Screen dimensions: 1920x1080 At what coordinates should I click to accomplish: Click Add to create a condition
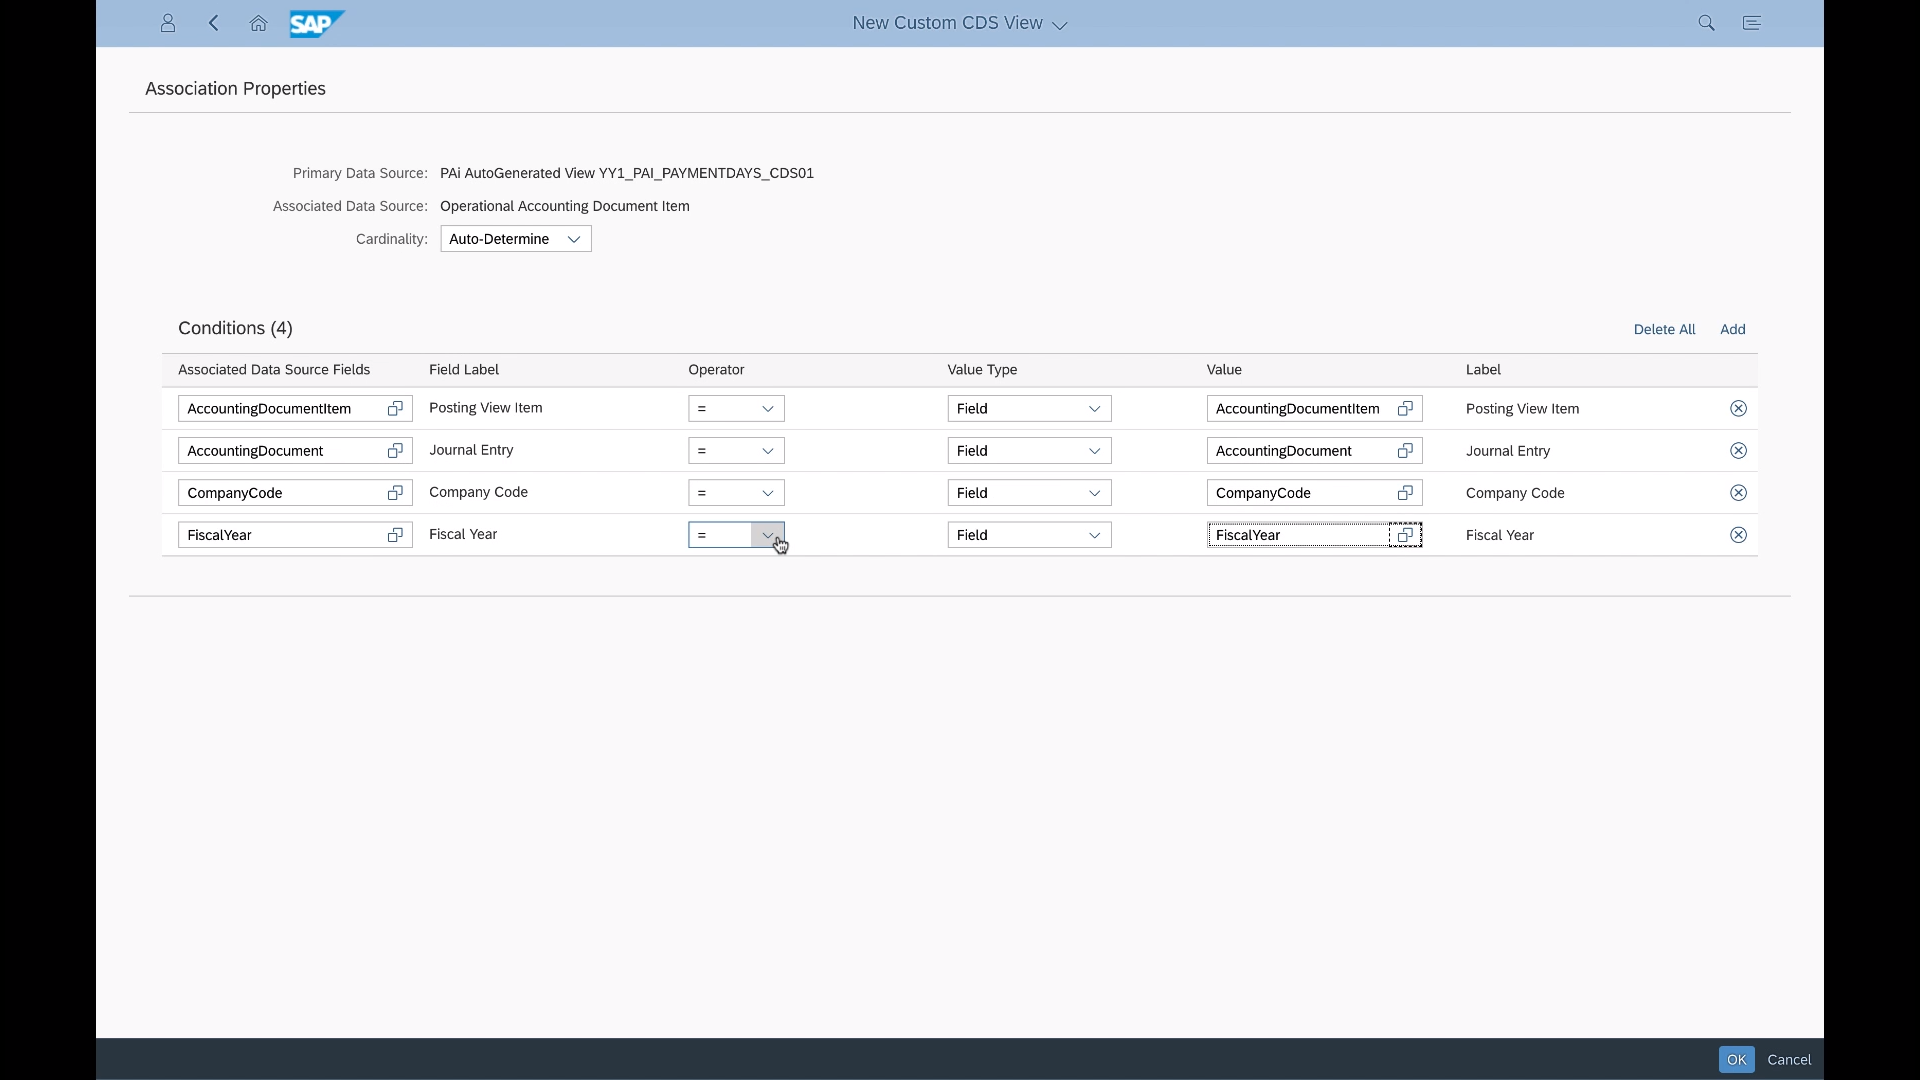(1732, 329)
